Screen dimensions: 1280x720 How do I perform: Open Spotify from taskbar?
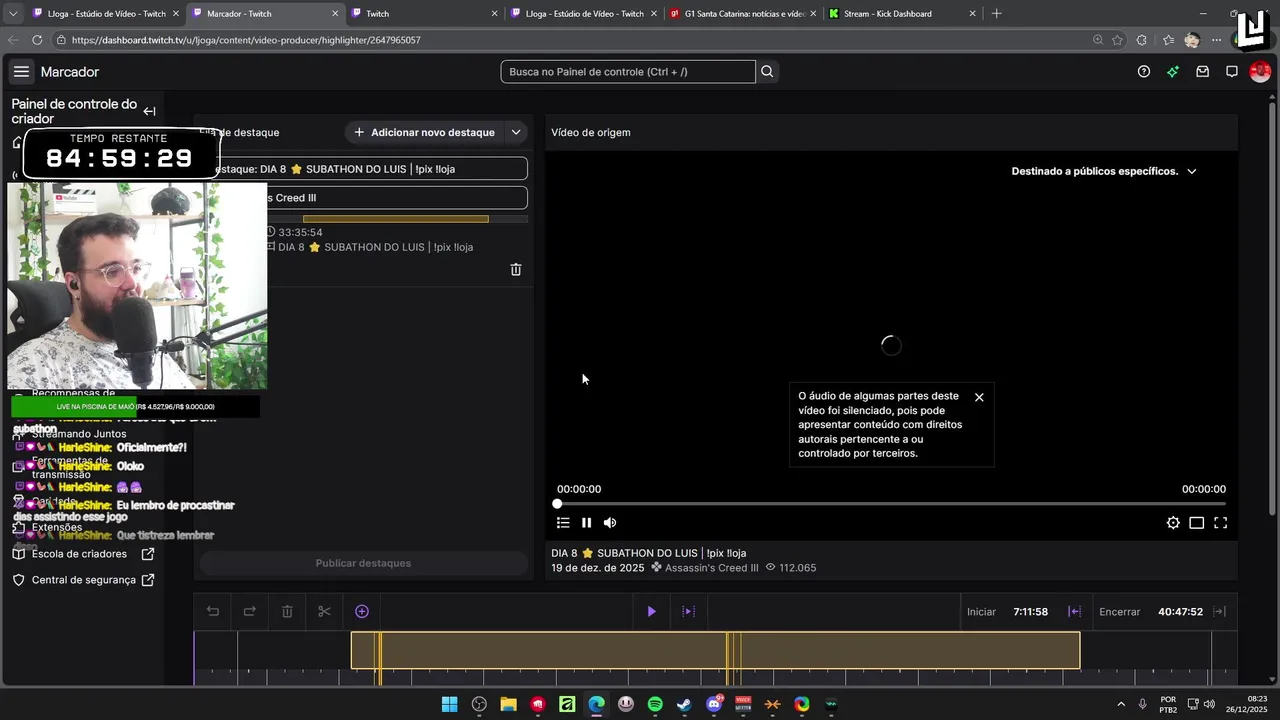pyautogui.click(x=655, y=704)
